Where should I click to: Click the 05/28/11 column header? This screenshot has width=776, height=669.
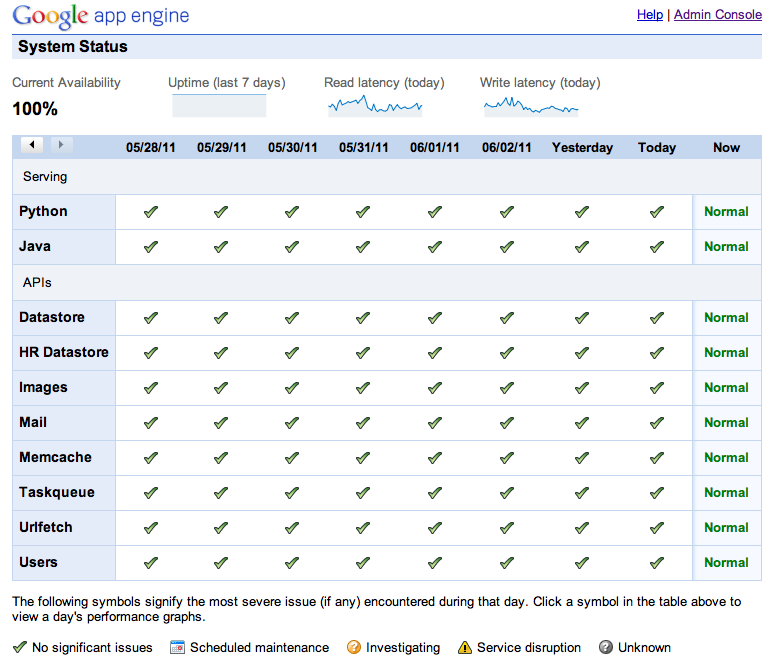(x=150, y=148)
